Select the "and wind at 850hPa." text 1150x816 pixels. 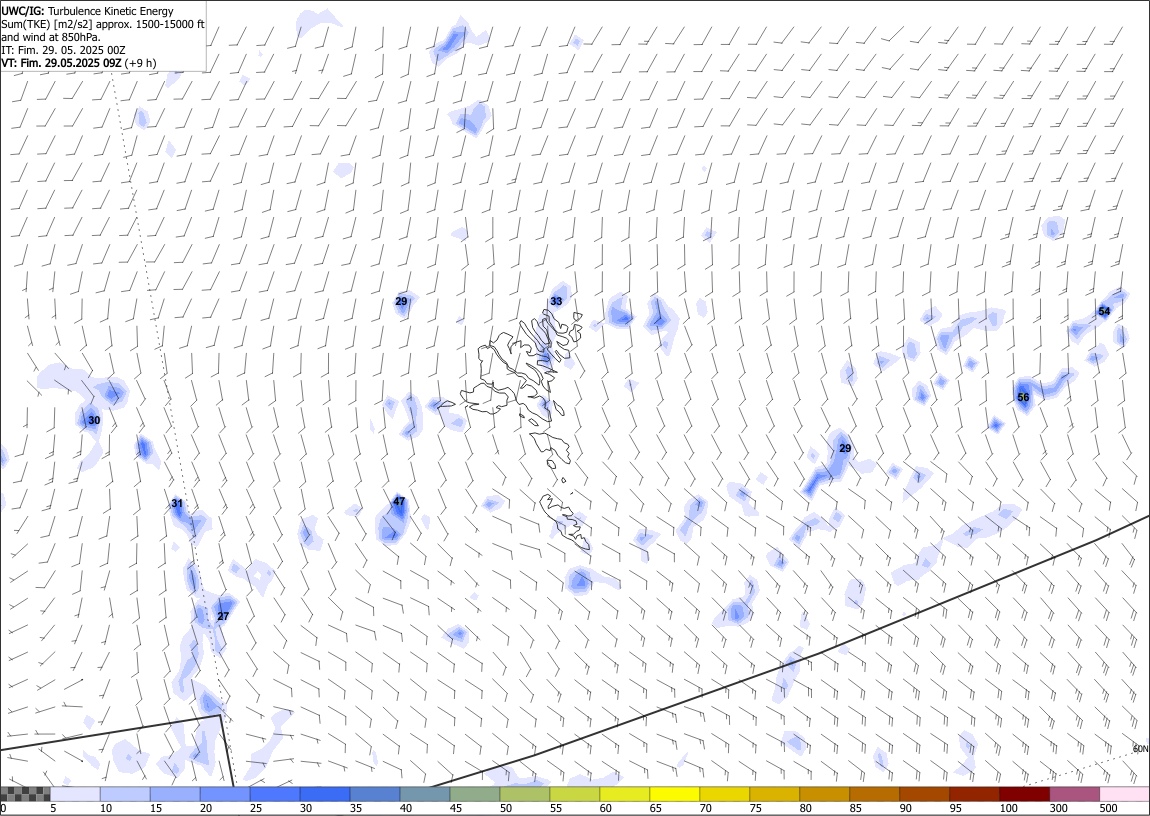click(x=51, y=37)
